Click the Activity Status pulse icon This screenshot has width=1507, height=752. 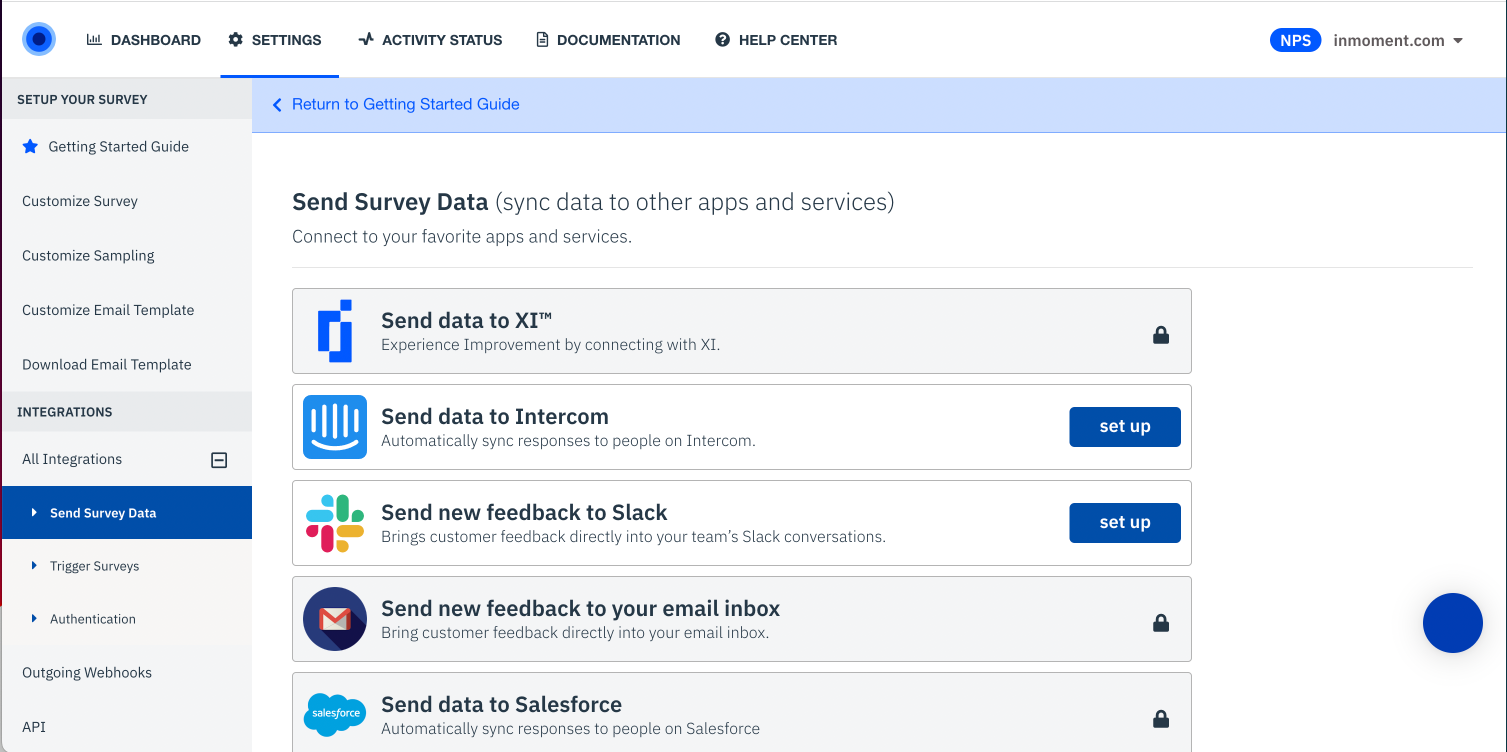366,40
